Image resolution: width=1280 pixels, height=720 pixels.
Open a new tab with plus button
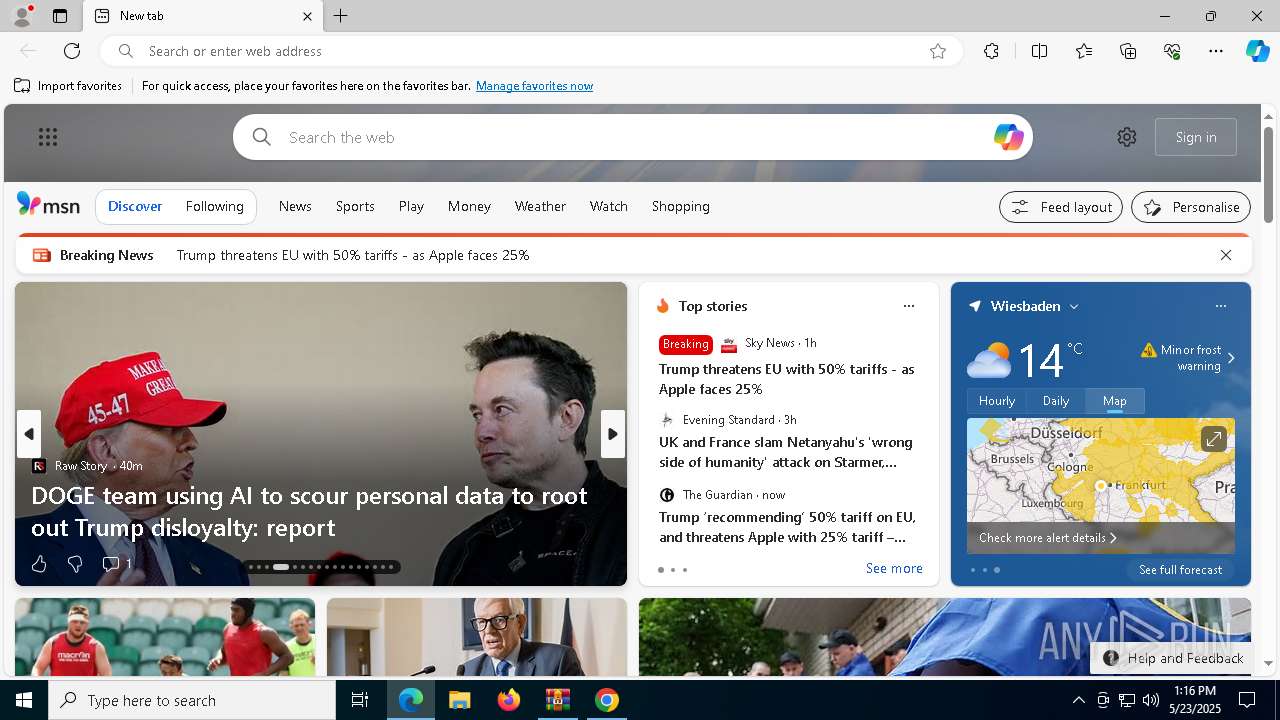341,16
